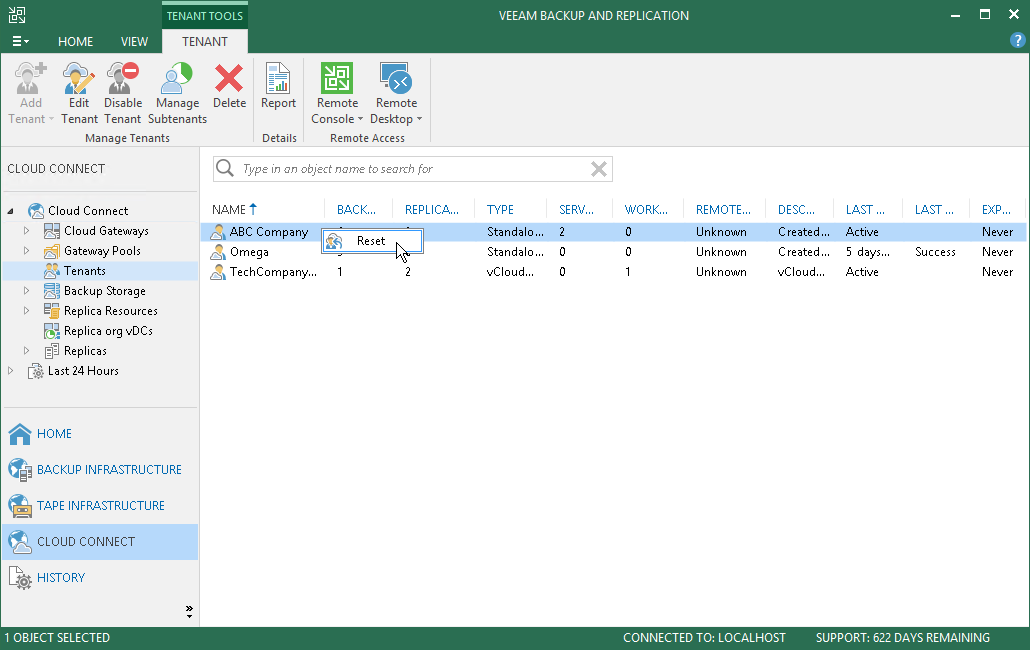
Task: Sort by the WORK column header
Action: [646, 209]
